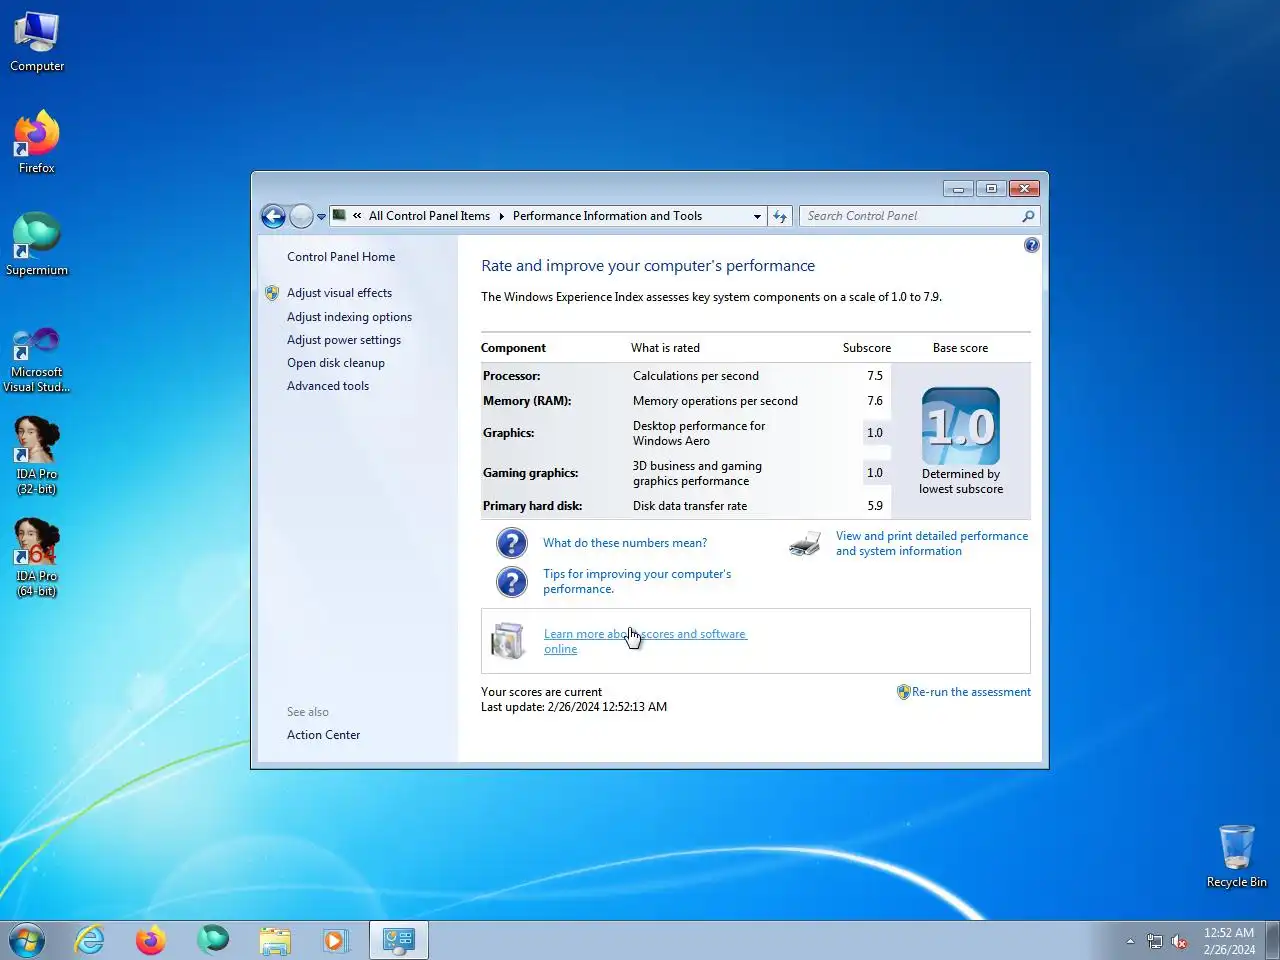1280x960 pixels.
Task: Select All Control Panel Items breadcrumb
Action: coord(429,216)
